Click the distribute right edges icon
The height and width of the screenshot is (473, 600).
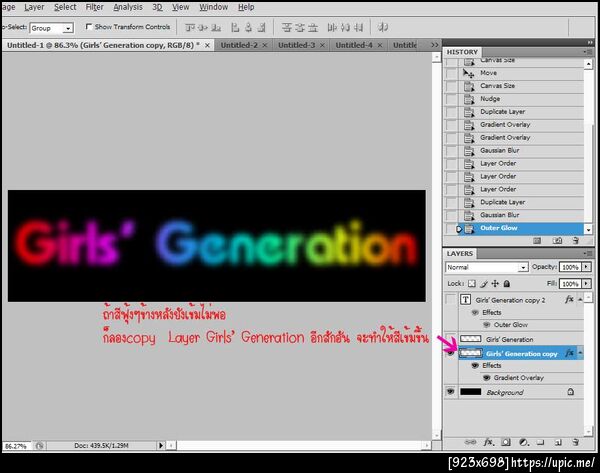coord(359,27)
